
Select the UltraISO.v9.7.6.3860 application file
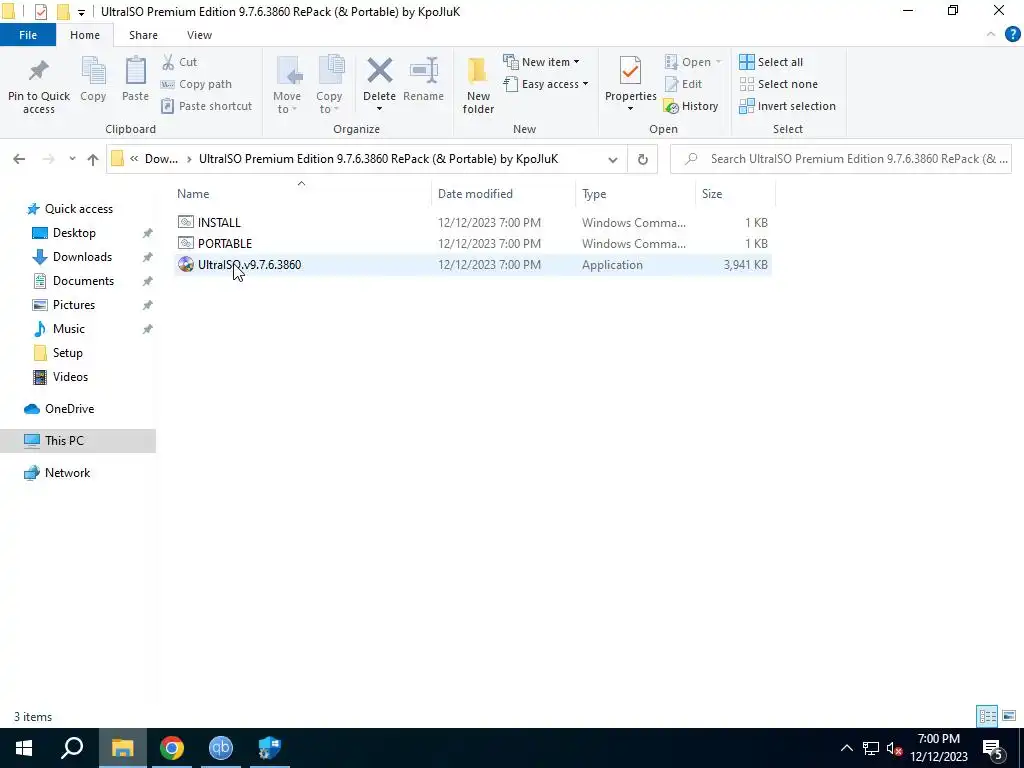coord(473,264)
